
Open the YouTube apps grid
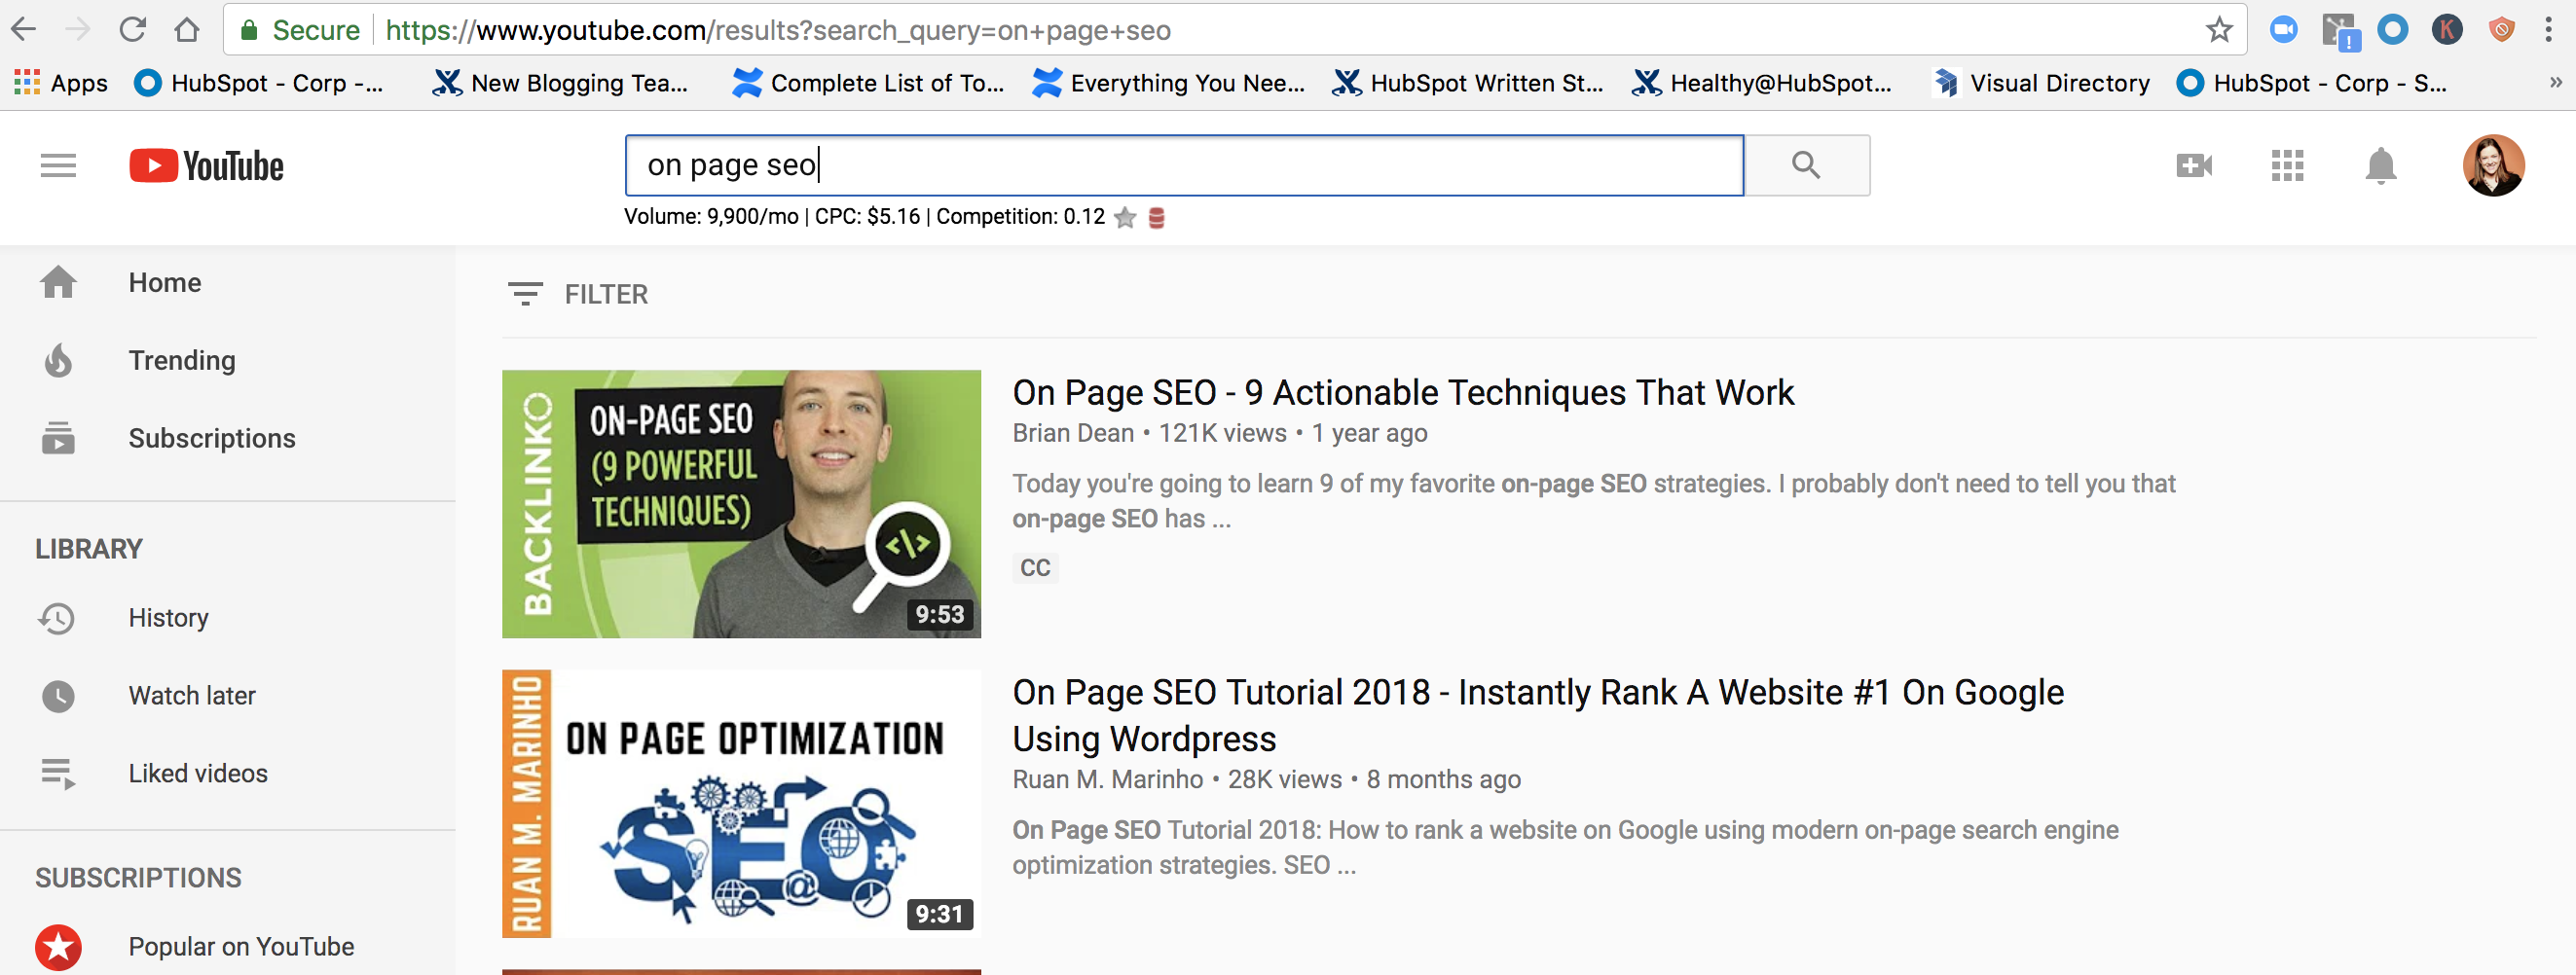pyautogui.click(x=2286, y=165)
